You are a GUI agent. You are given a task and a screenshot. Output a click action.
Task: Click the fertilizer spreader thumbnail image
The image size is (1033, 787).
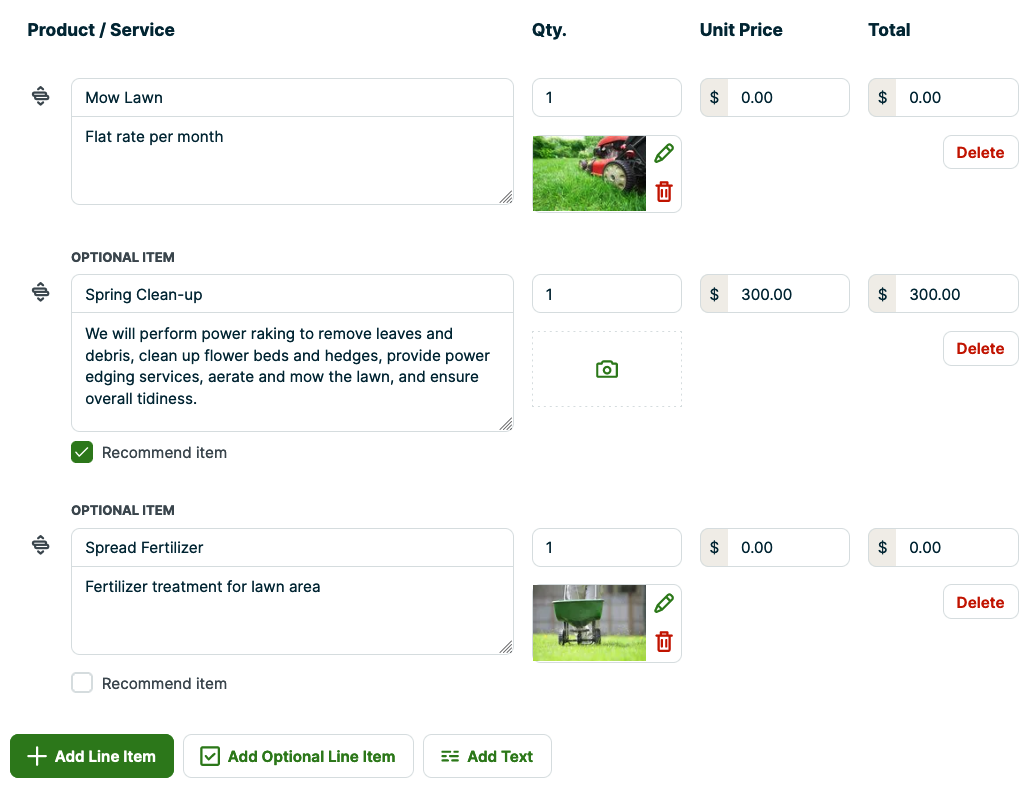coord(589,622)
